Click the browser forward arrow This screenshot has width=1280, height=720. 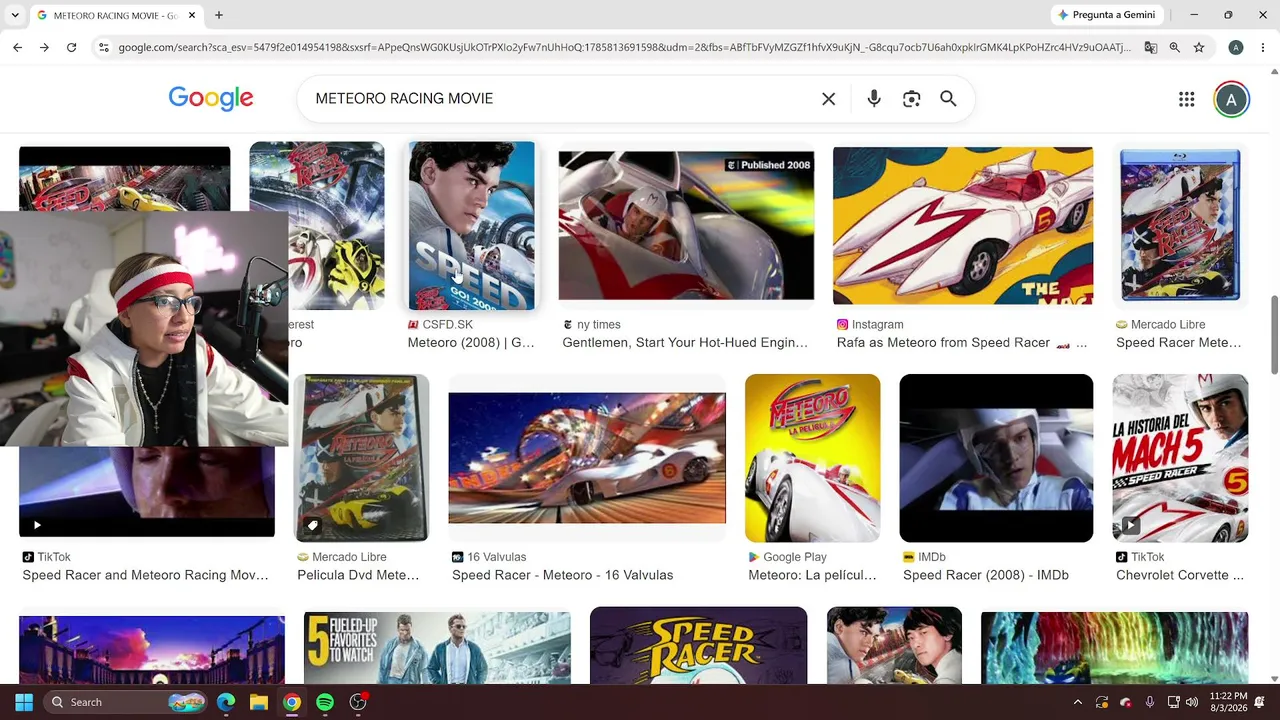coord(44,47)
